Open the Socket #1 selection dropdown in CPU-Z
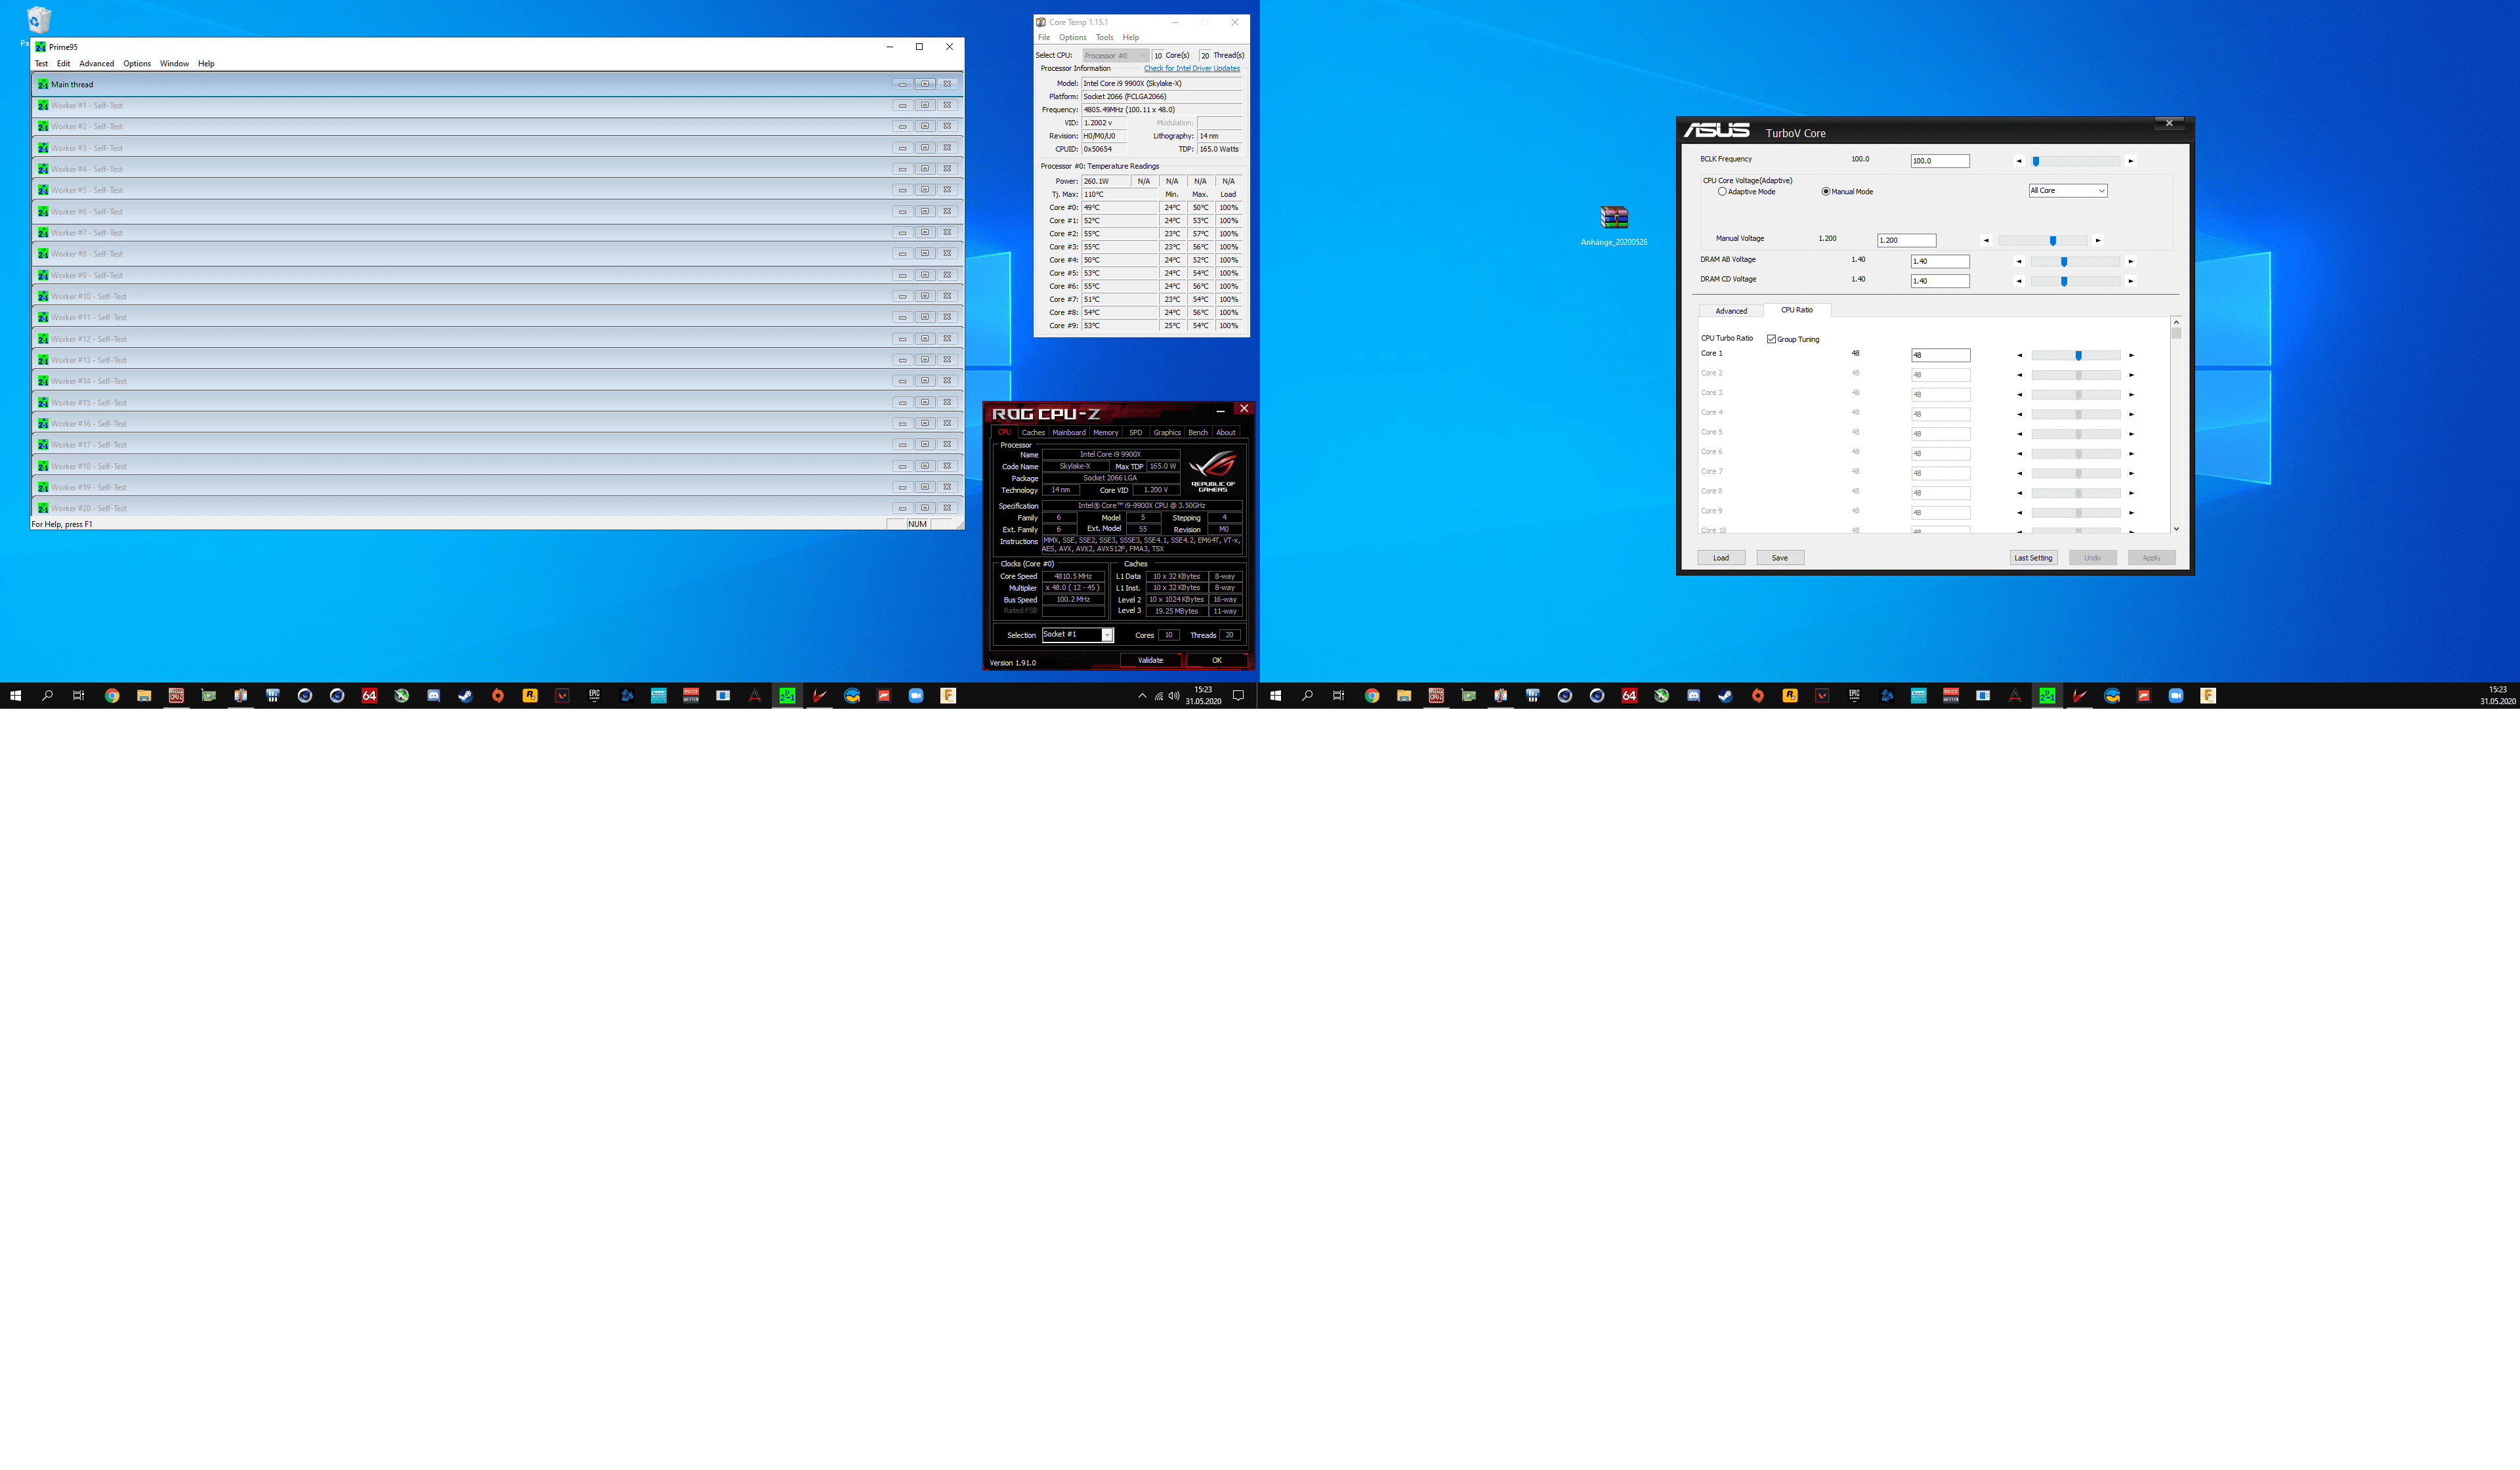The width and height of the screenshot is (2520, 1470). (1077, 635)
